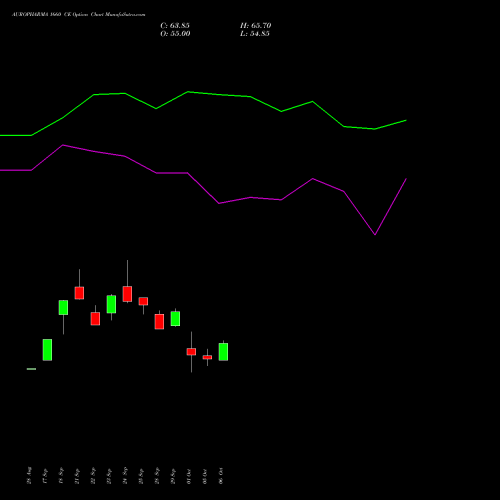The width and height of the screenshot is (500, 500).
Task: Click the green candlestick for 29 Sep
Action: click(175, 319)
